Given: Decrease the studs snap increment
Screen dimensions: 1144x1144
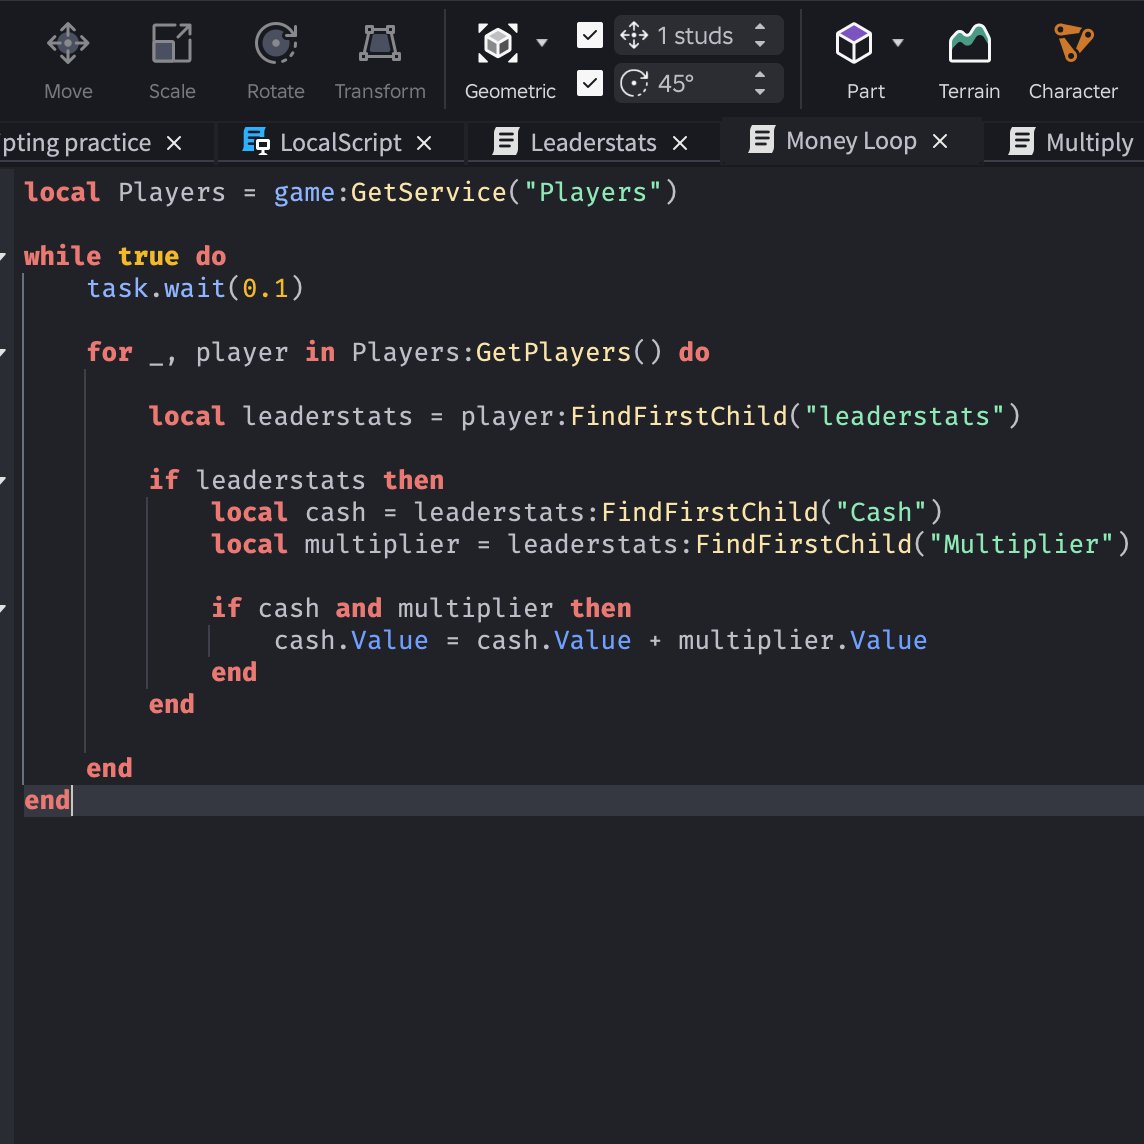Looking at the screenshot, I should coord(760,44).
